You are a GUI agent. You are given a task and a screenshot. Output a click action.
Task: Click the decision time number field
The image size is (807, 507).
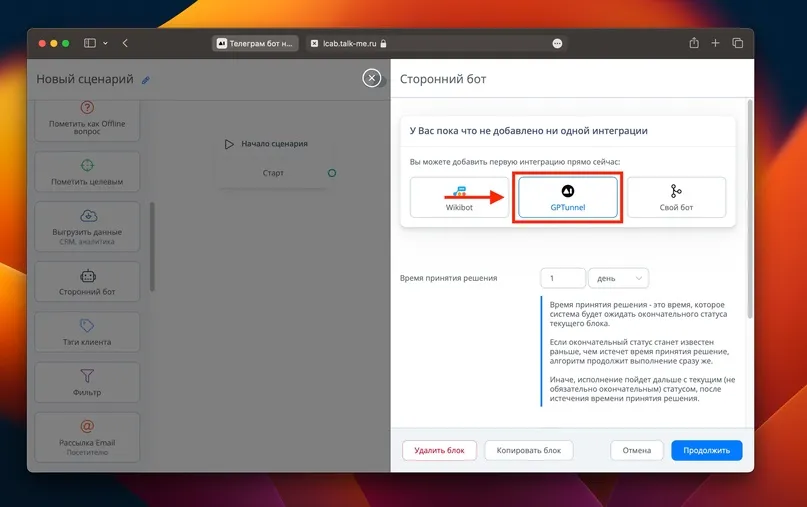tap(563, 278)
